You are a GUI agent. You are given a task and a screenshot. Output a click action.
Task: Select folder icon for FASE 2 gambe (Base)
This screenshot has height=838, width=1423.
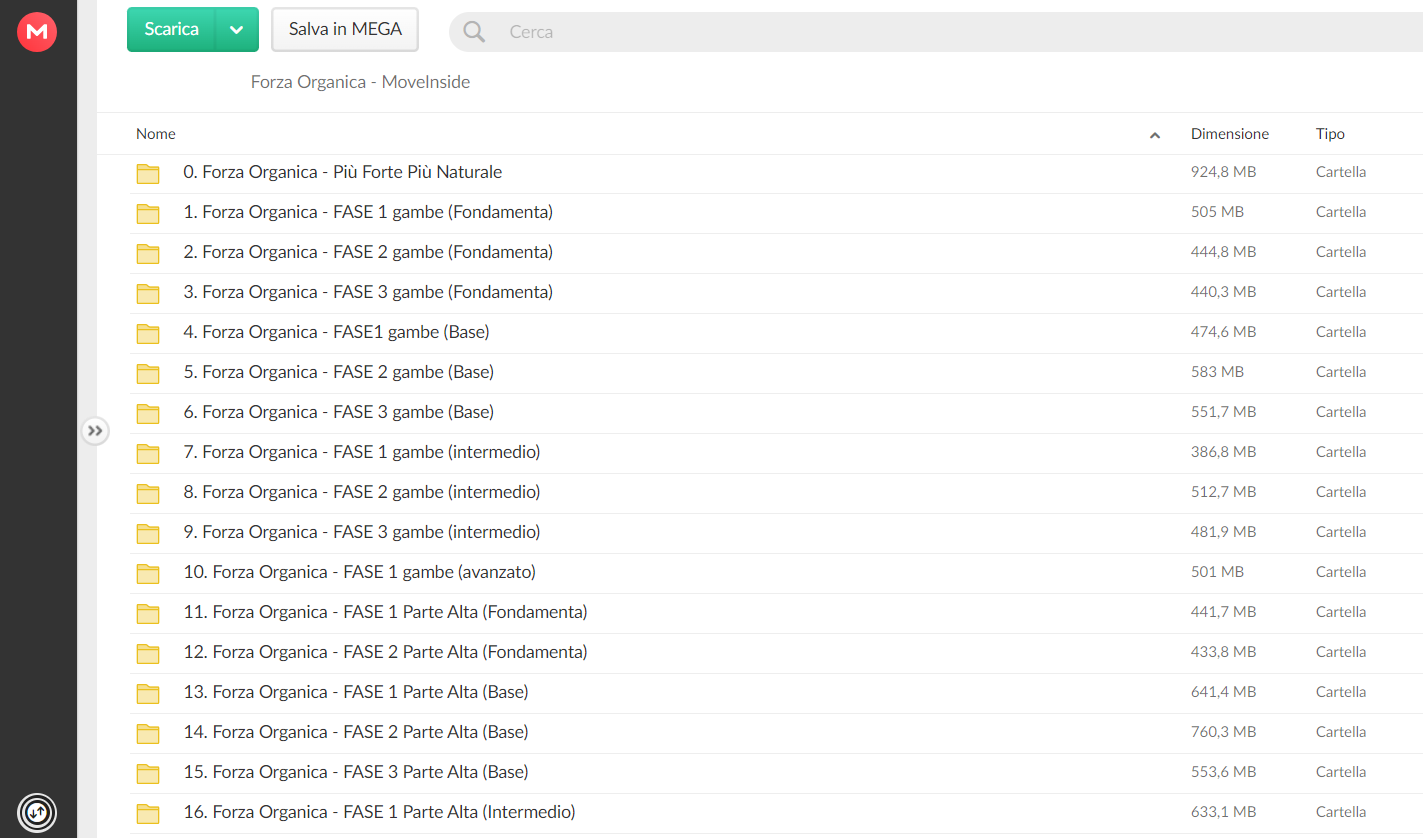pyautogui.click(x=148, y=373)
